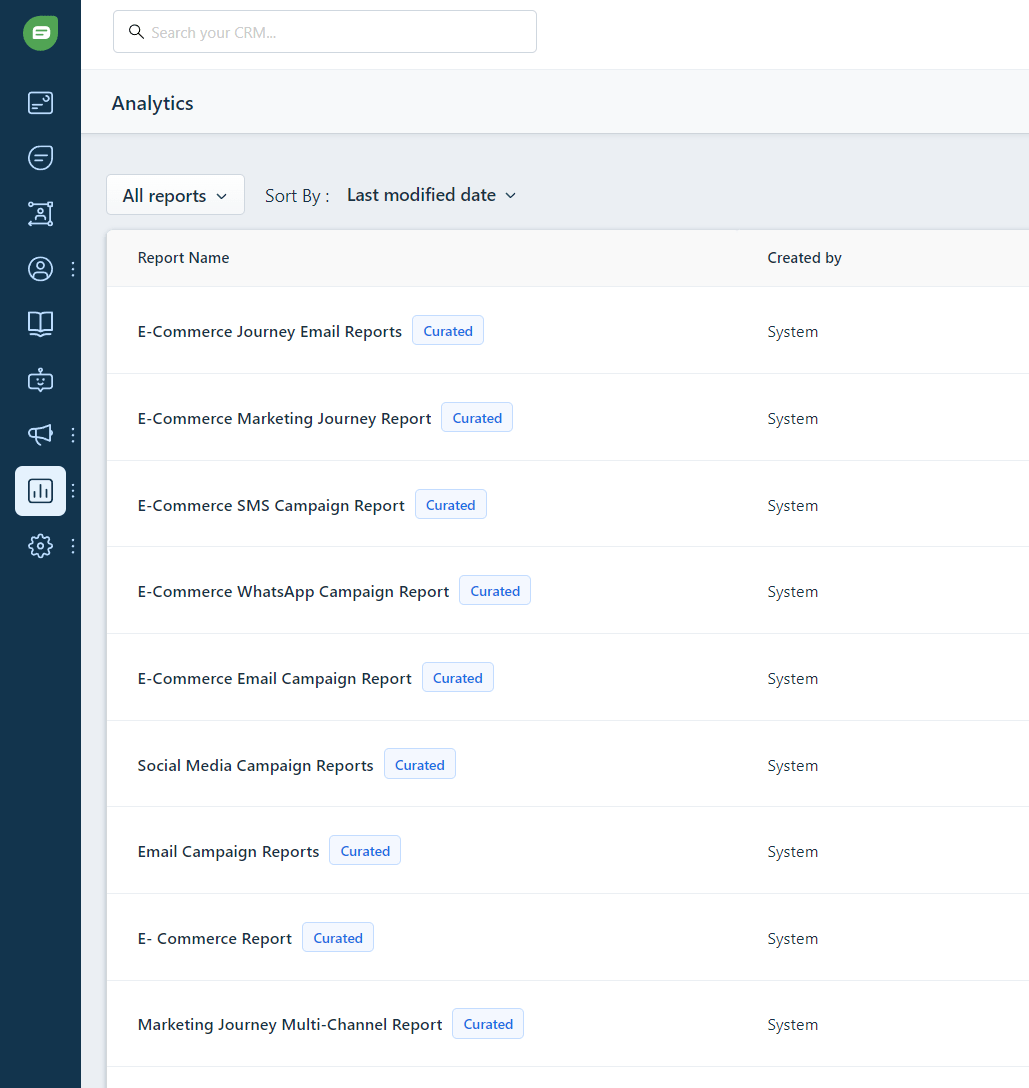Open Marketing Journey Multi-Channel Report
The width and height of the screenshot is (1029, 1088).
289,1025
